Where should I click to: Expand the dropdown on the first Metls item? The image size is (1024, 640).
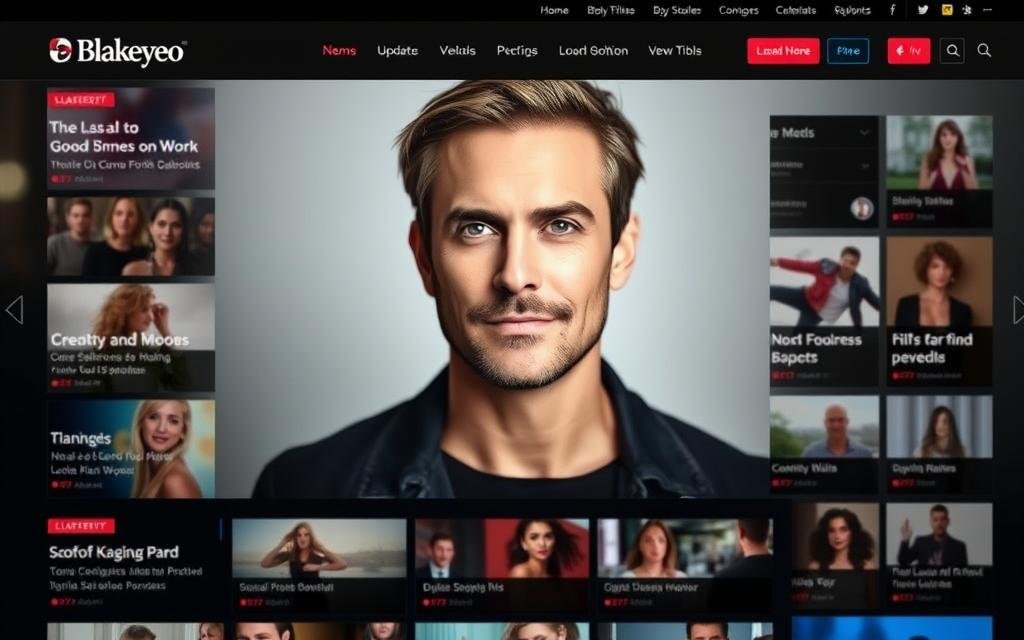(x=865, y=165)
